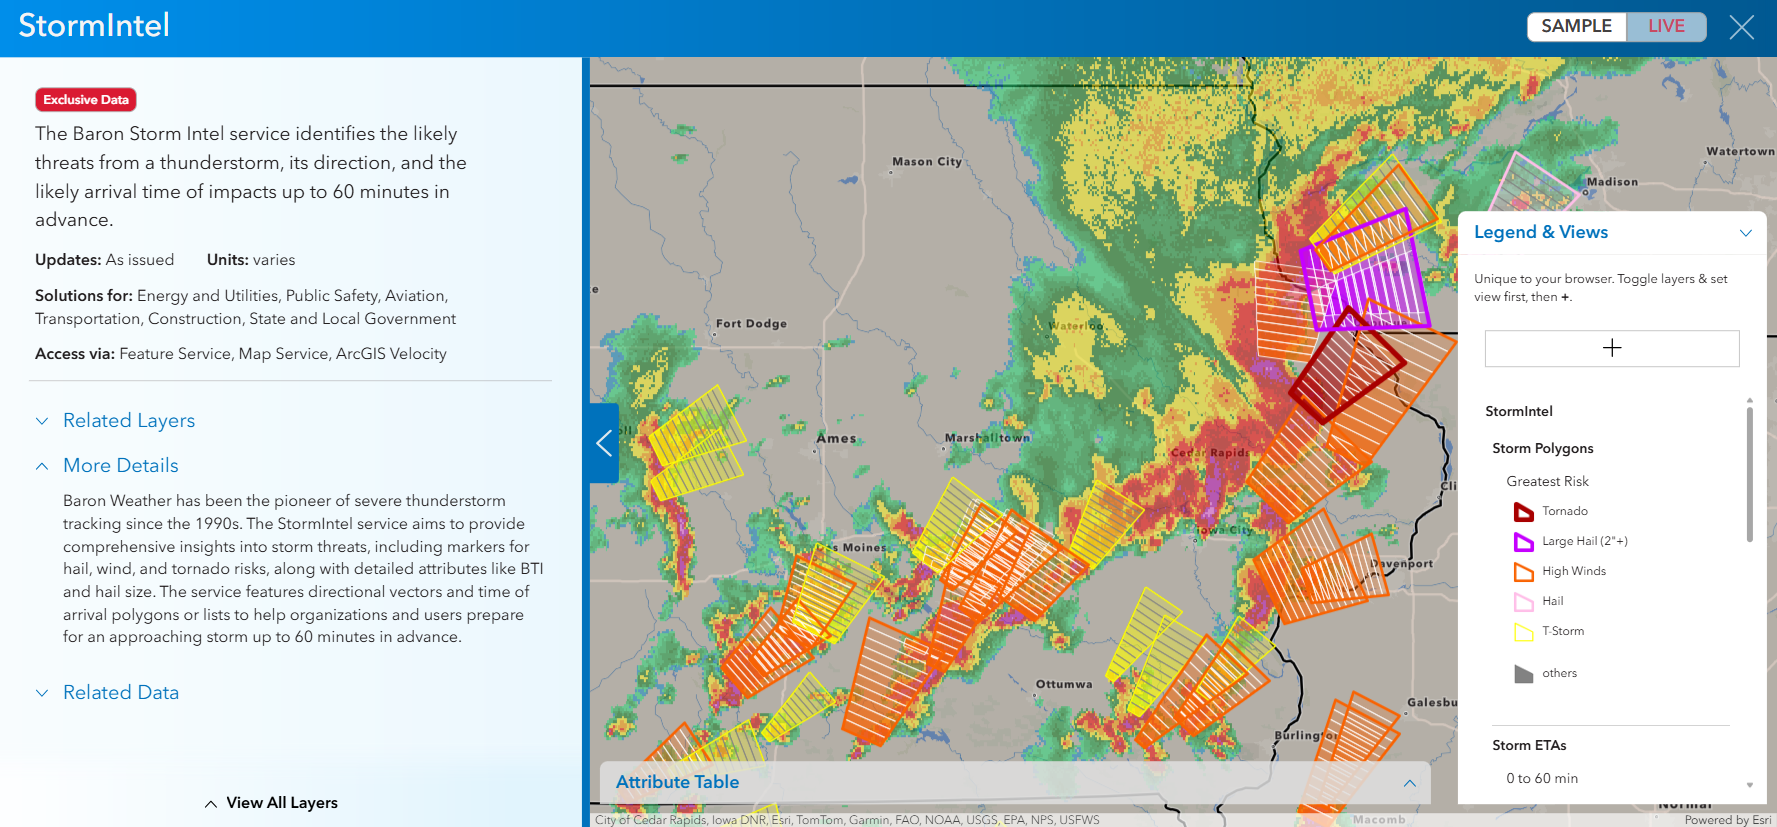1777x827 pixels.
Task: Expand the Related Data section
Action: (x=42, y=693)
